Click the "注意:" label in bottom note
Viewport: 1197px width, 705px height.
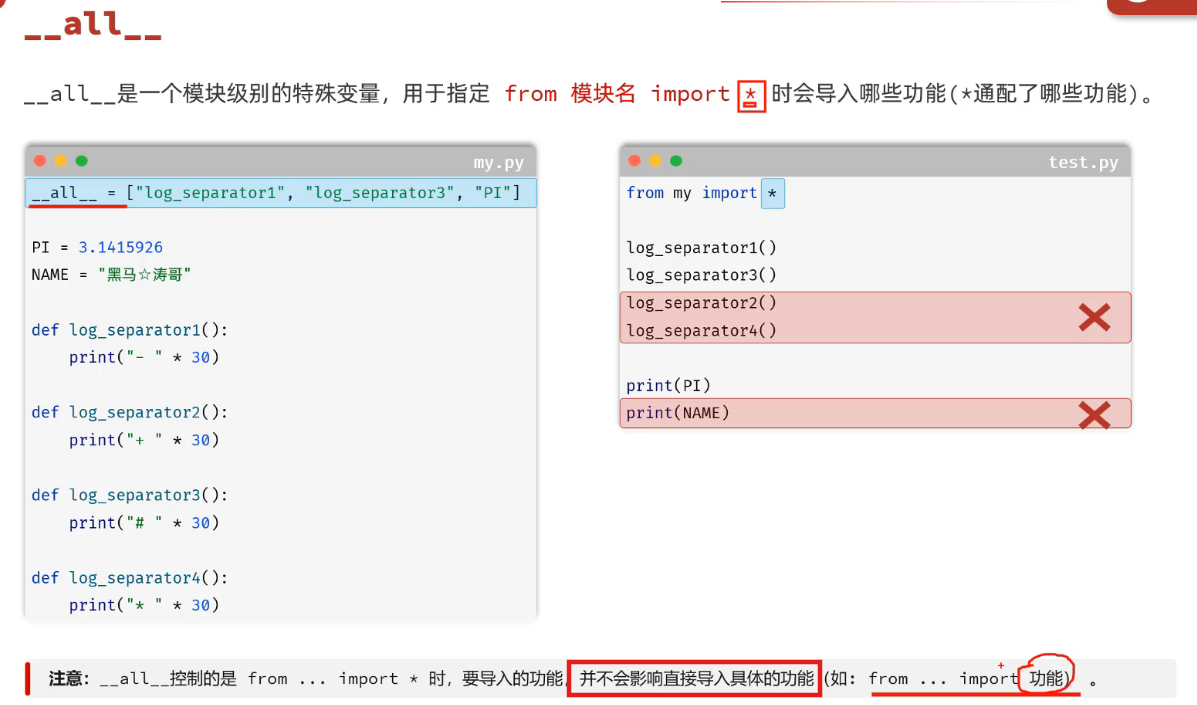[69, 678]
